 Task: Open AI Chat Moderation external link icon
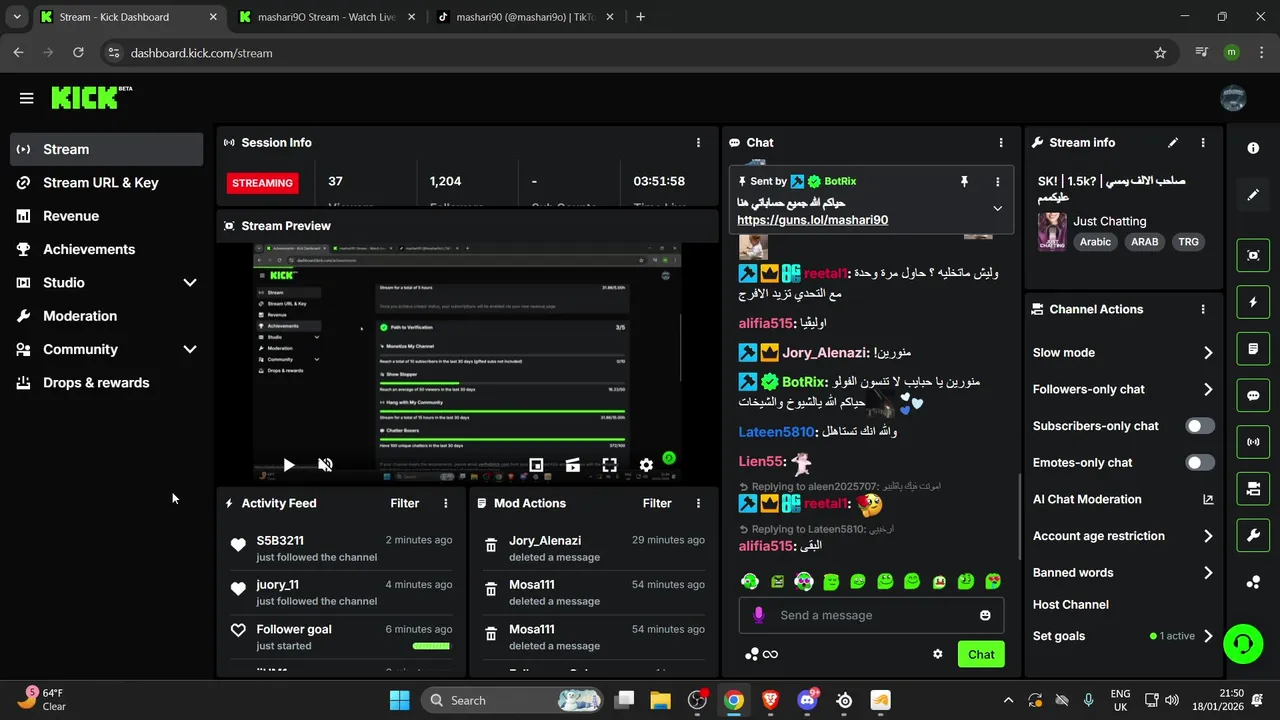pos(1208,500)
